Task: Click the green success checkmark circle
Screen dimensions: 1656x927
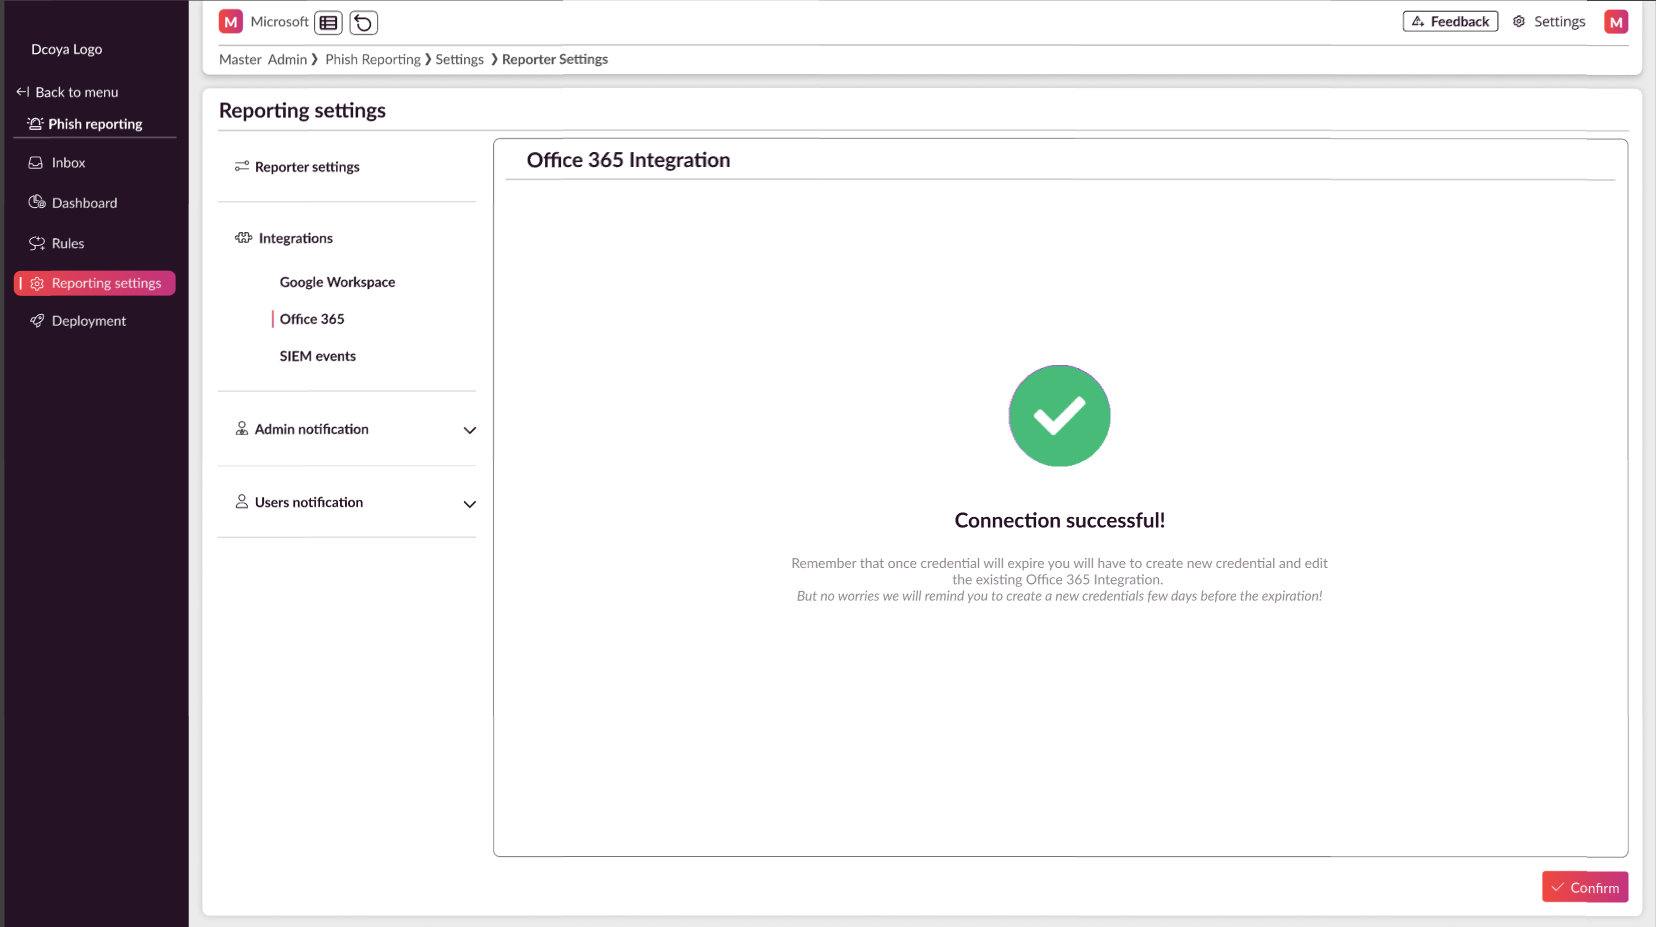Action: pos(1059,416)
